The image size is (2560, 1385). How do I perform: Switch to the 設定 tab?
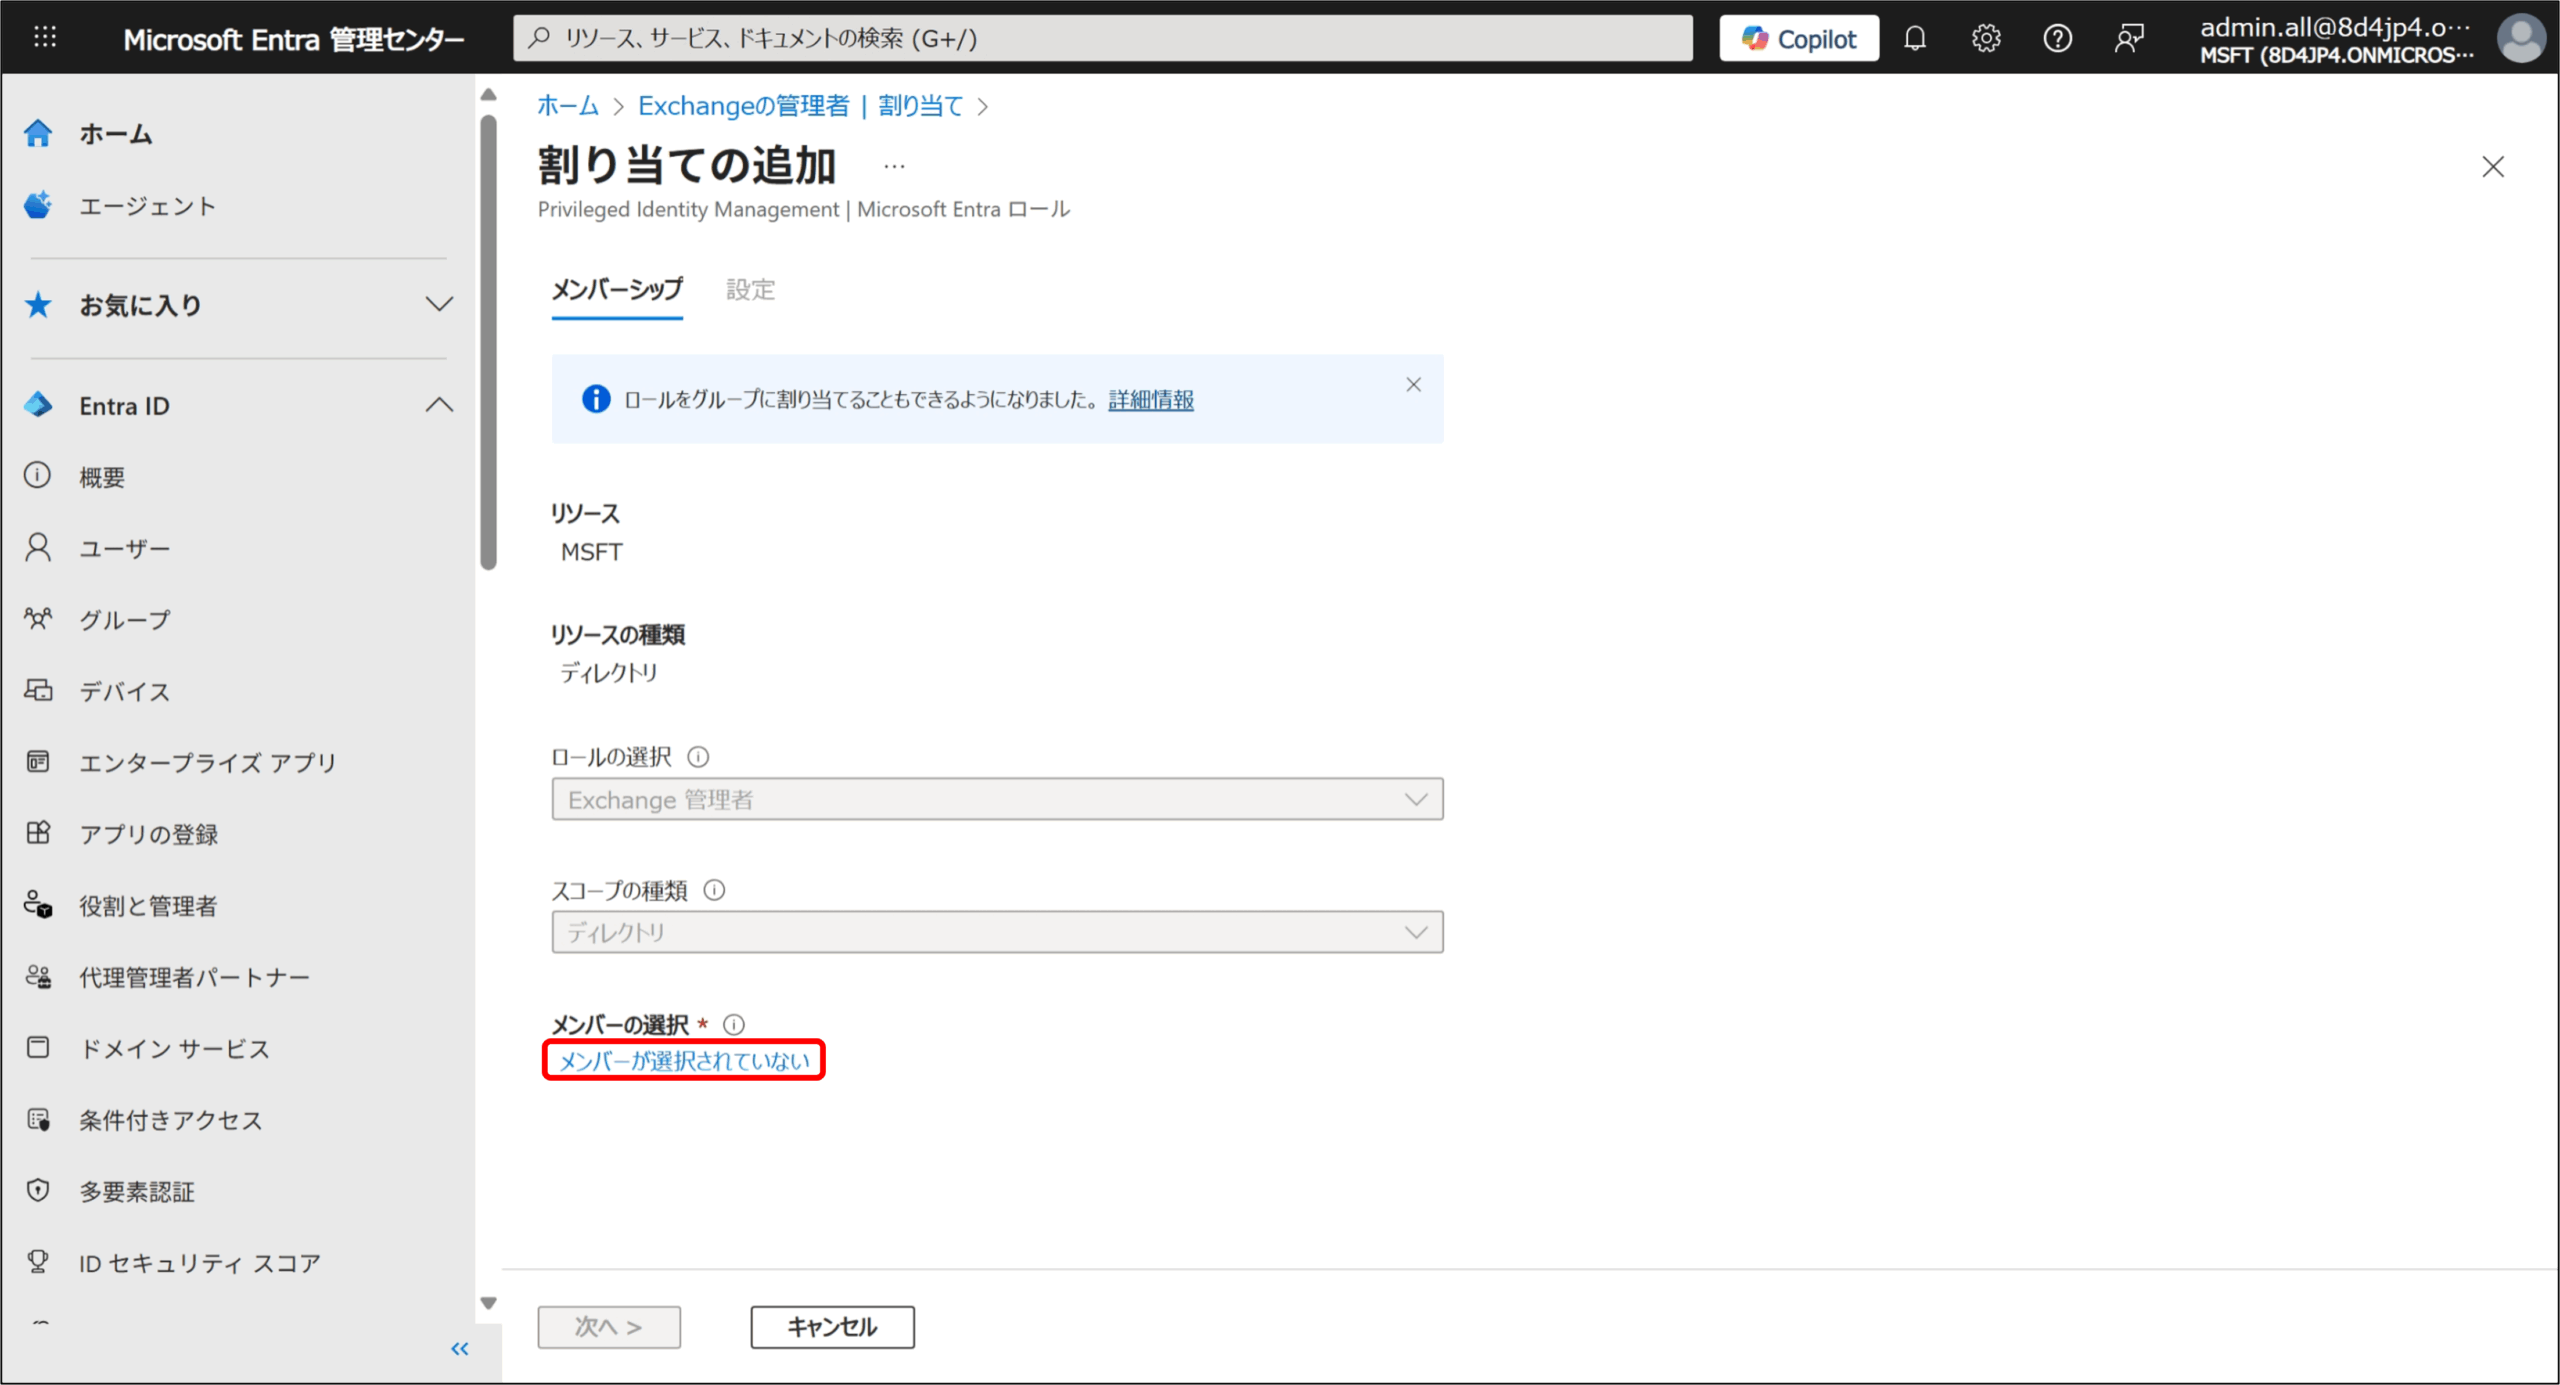[750, 290]
